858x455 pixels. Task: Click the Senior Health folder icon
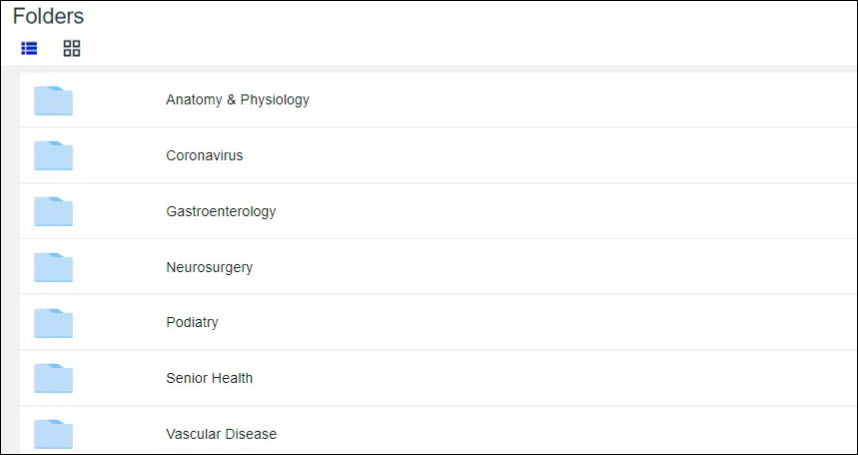click(53, 378)
